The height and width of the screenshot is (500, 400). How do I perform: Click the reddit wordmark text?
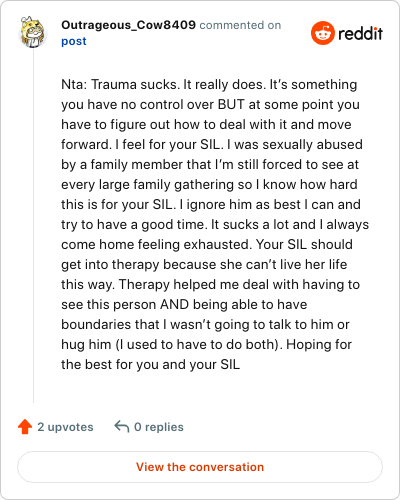coord(360,33)
